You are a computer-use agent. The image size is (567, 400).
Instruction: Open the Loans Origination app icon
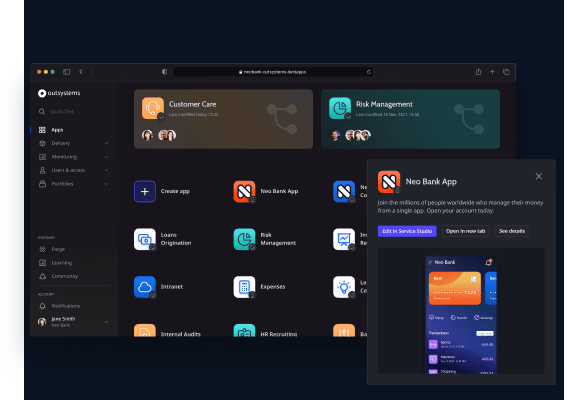145,239
